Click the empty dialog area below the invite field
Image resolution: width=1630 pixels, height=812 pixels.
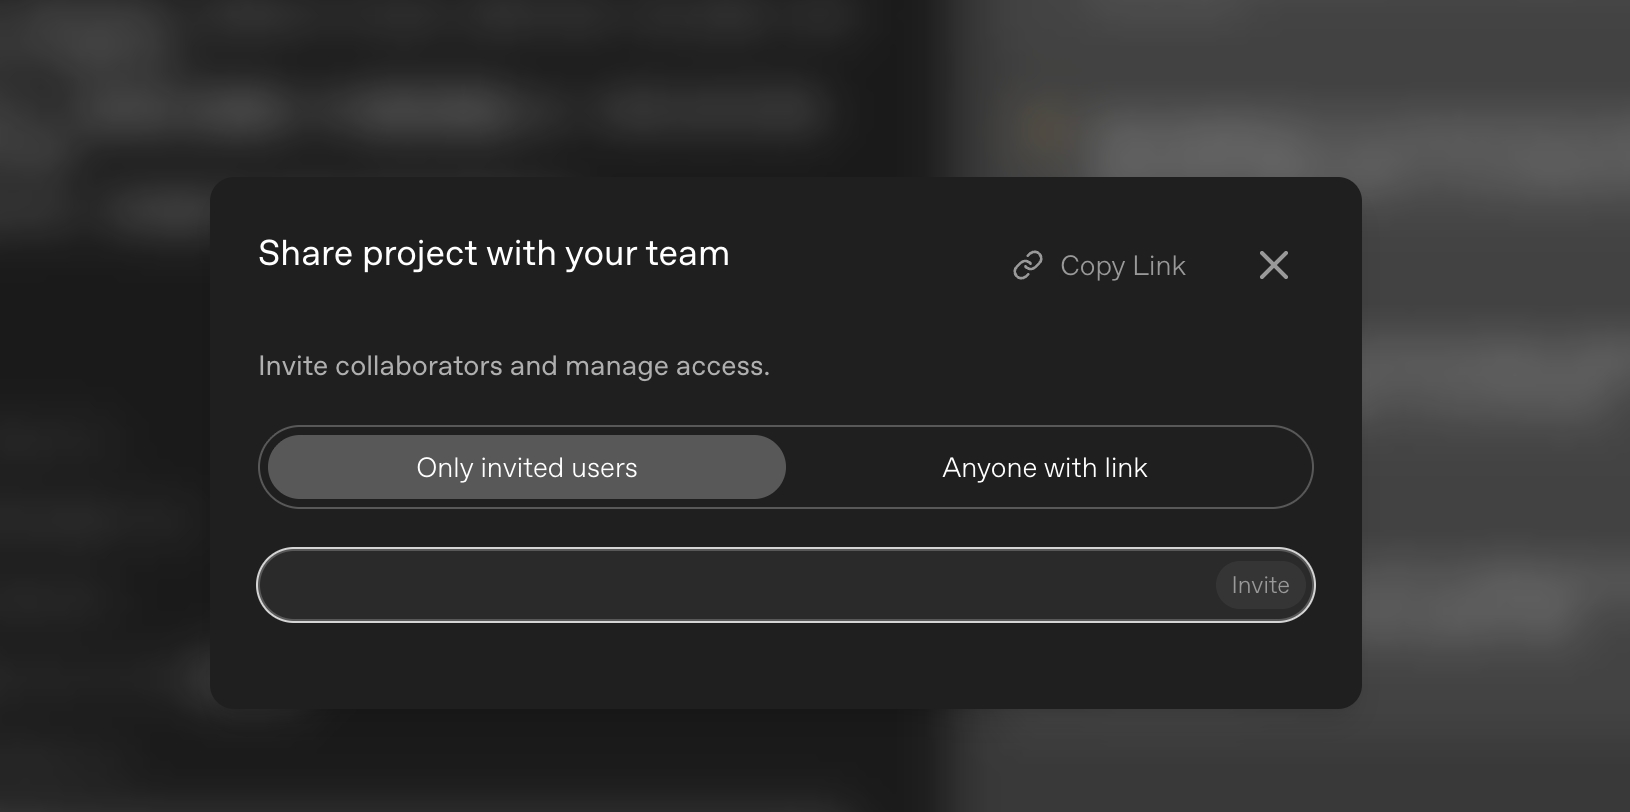tap(785, 665)
